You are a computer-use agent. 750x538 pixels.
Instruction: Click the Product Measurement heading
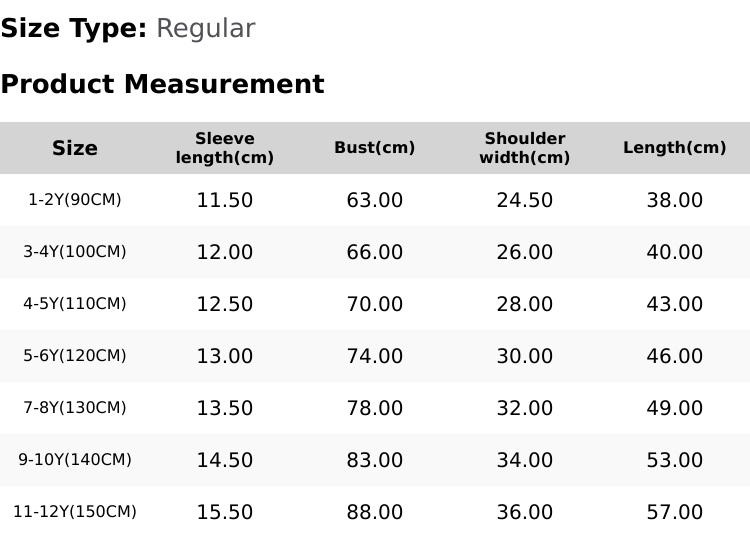pos(162,84)
